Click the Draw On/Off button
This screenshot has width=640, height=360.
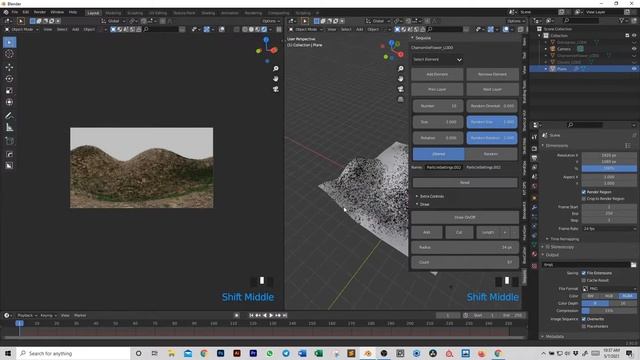point(464,218)
